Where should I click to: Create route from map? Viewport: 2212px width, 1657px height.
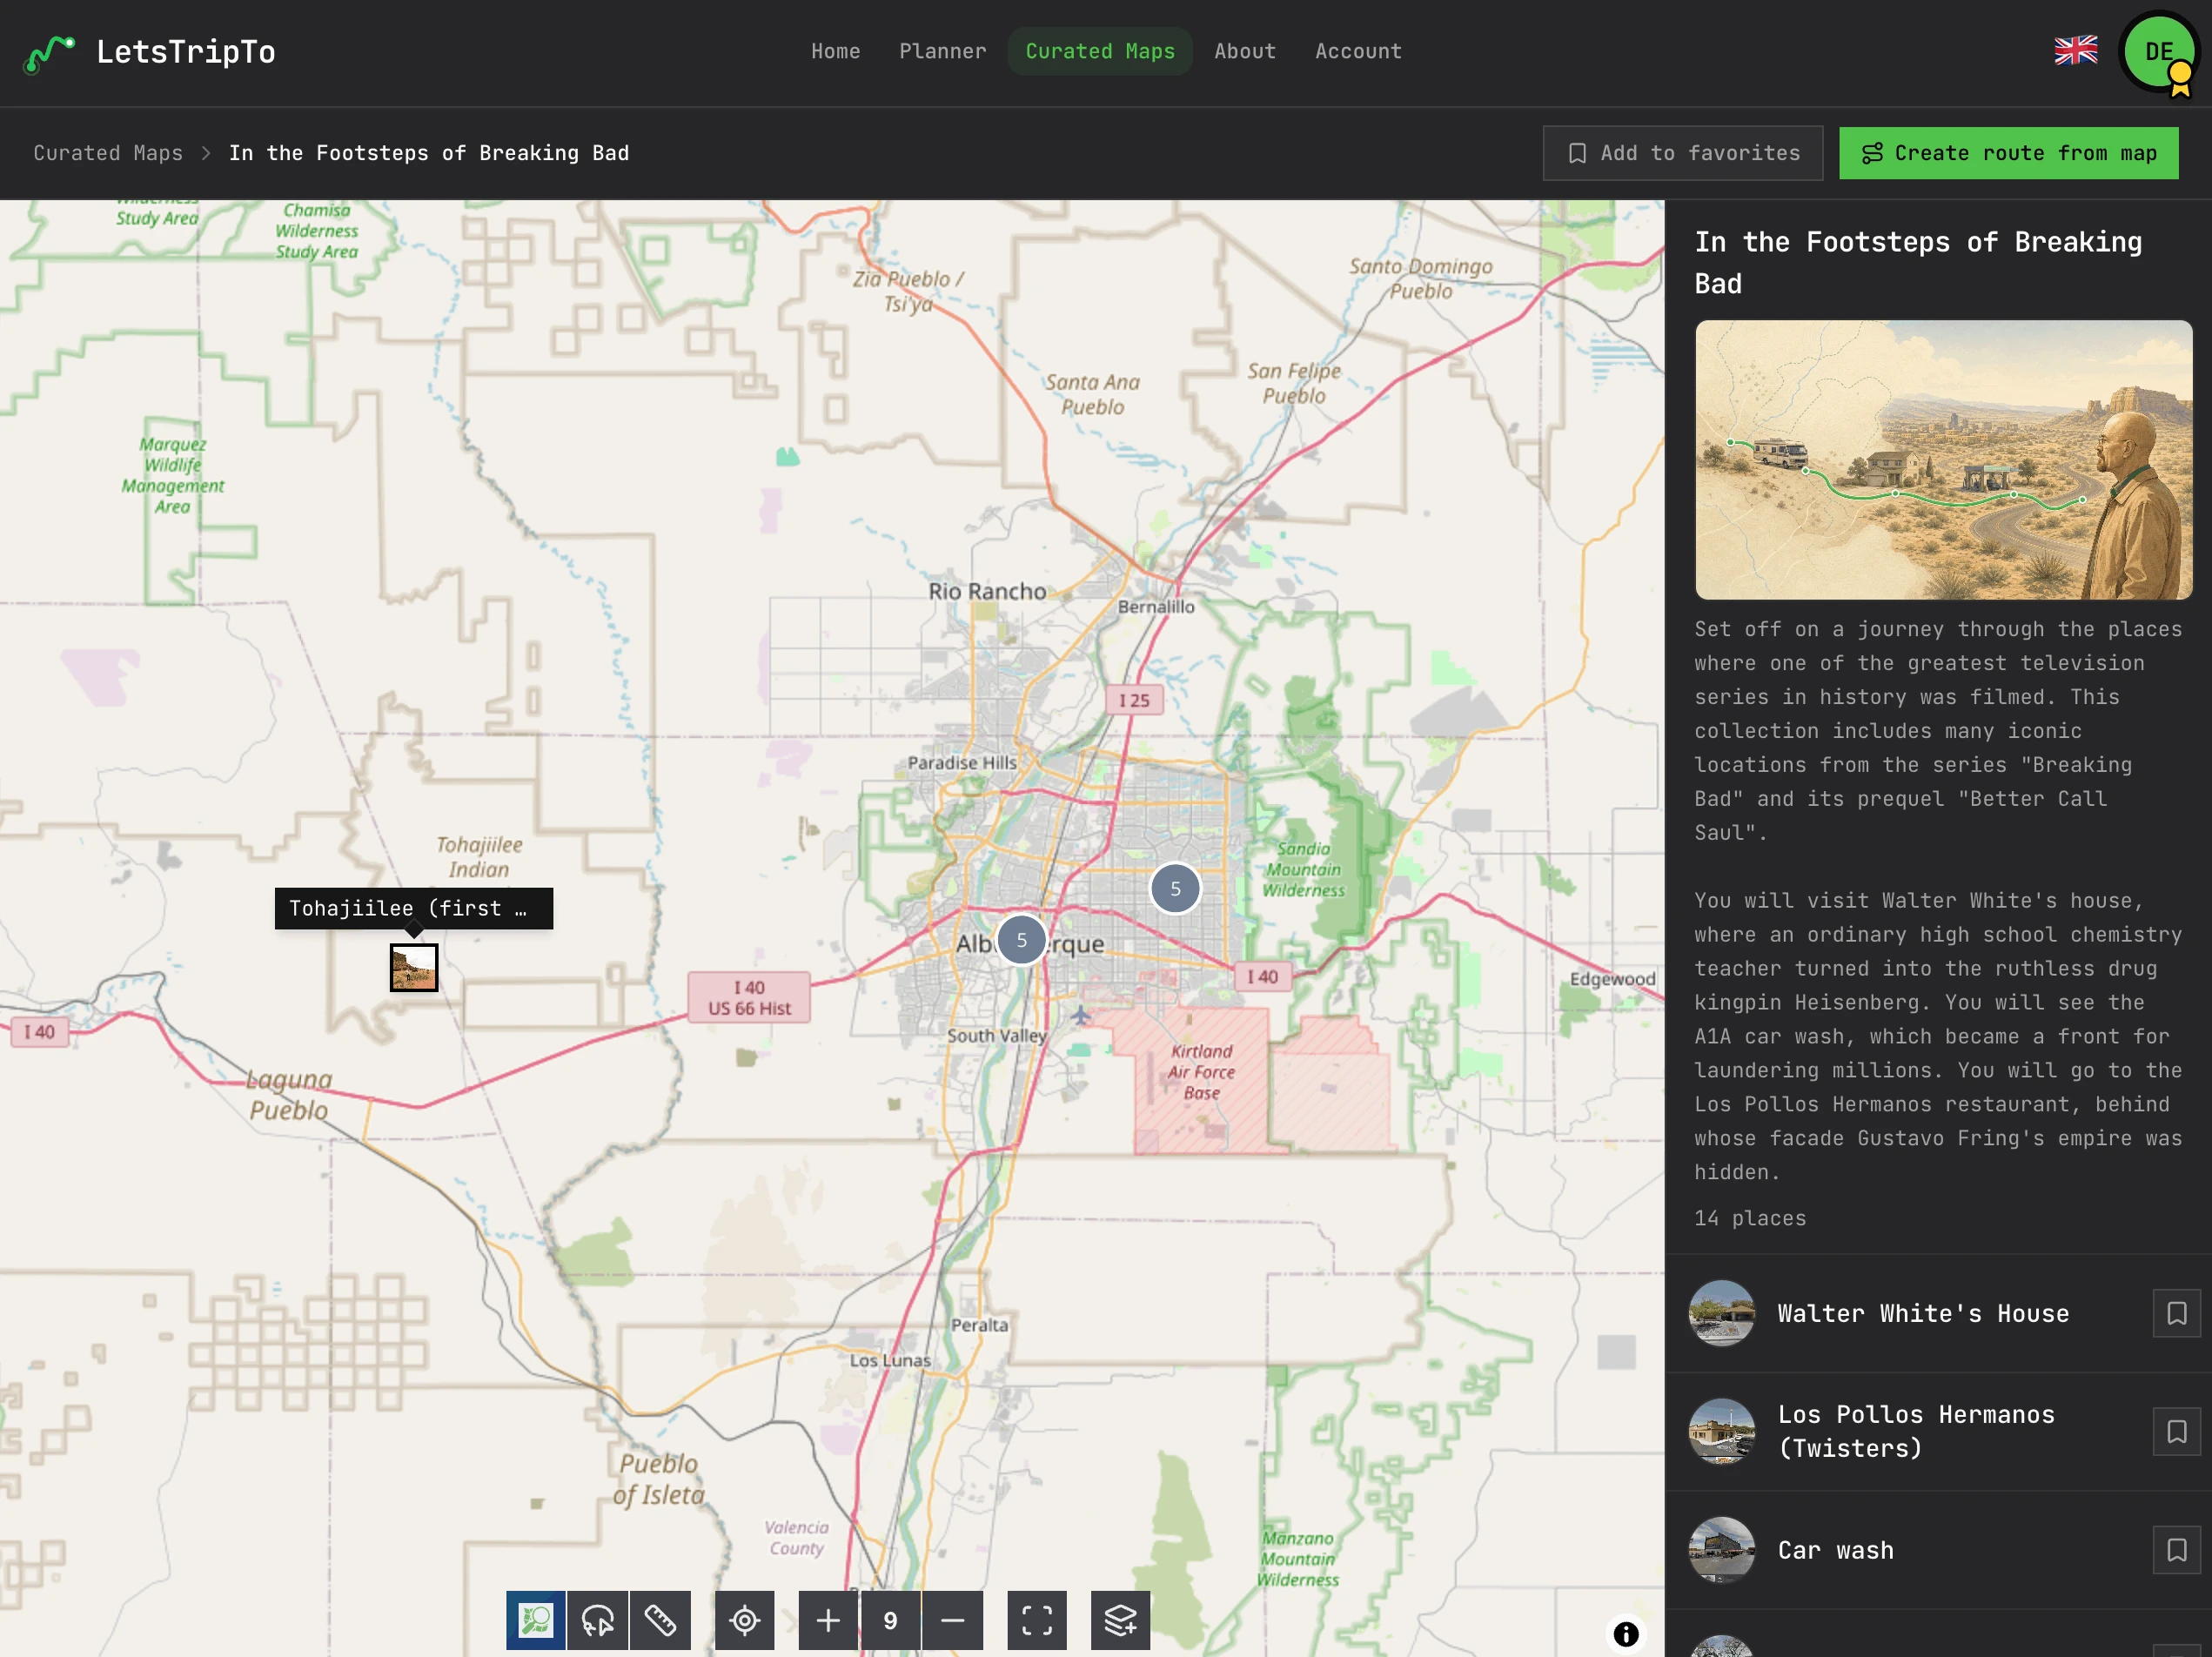2008,153
